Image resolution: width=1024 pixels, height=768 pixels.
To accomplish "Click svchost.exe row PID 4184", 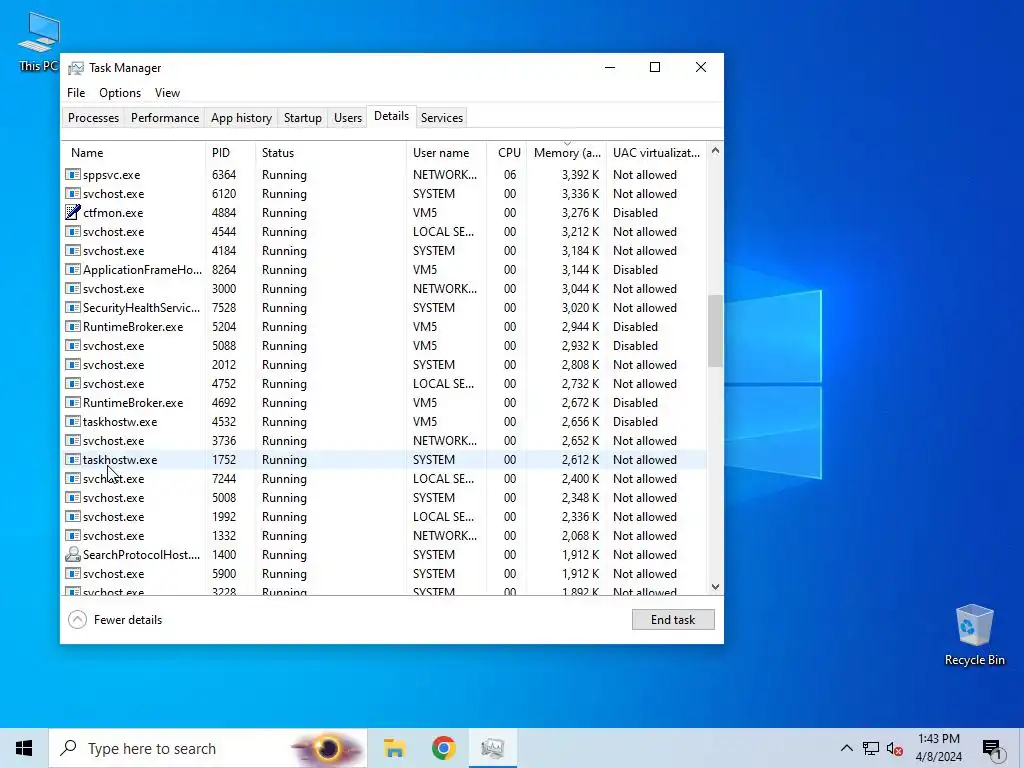I will 384,251.
